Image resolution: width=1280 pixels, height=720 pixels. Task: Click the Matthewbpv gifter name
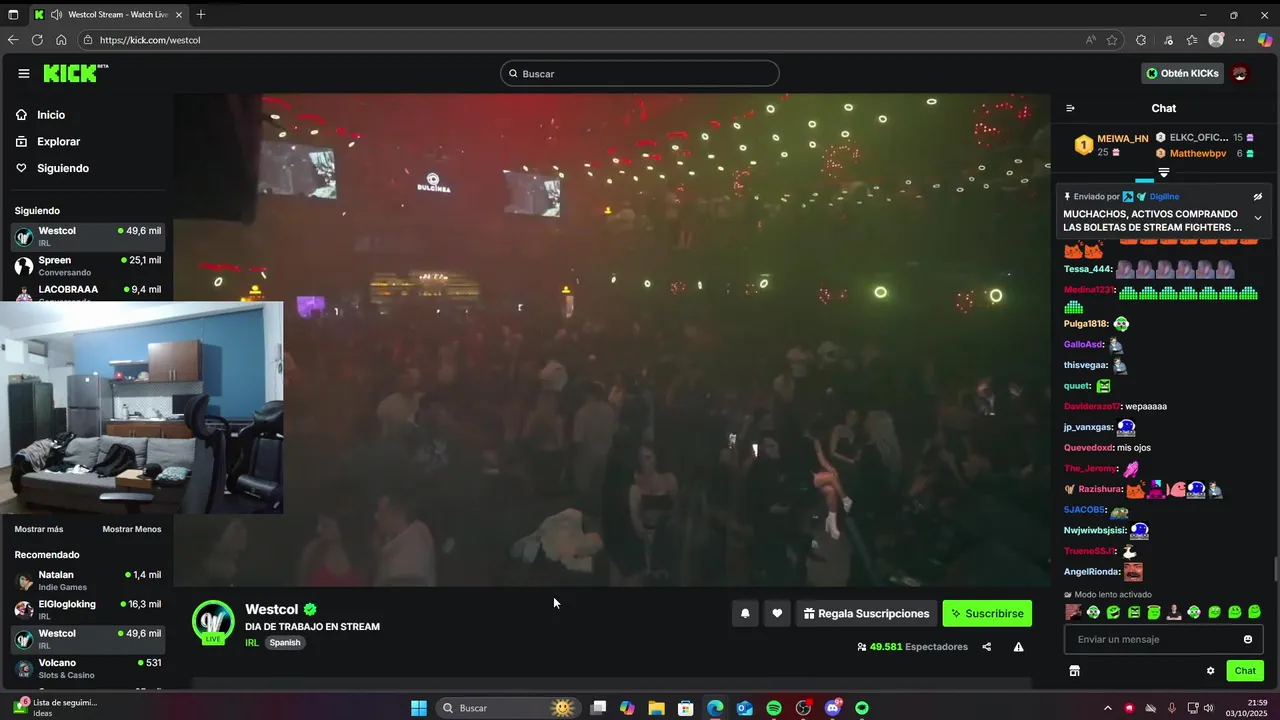pos(1198,153)
